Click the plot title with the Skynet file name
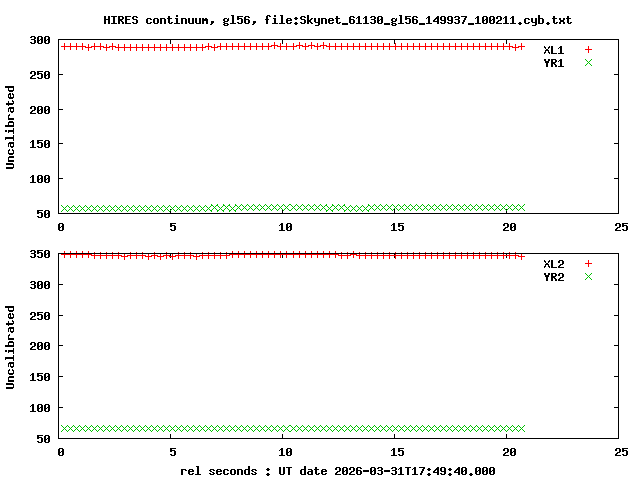This screenshot has height=480, width=640. point(337,20)
